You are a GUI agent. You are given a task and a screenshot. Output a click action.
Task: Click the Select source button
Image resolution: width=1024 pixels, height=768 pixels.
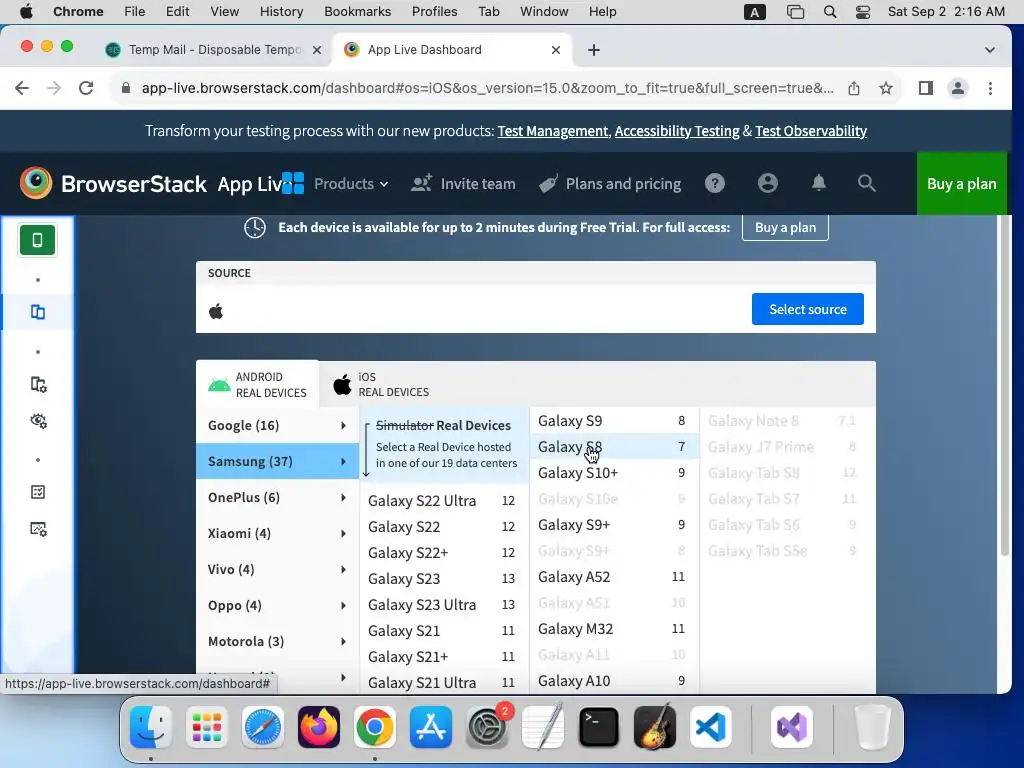807,310
